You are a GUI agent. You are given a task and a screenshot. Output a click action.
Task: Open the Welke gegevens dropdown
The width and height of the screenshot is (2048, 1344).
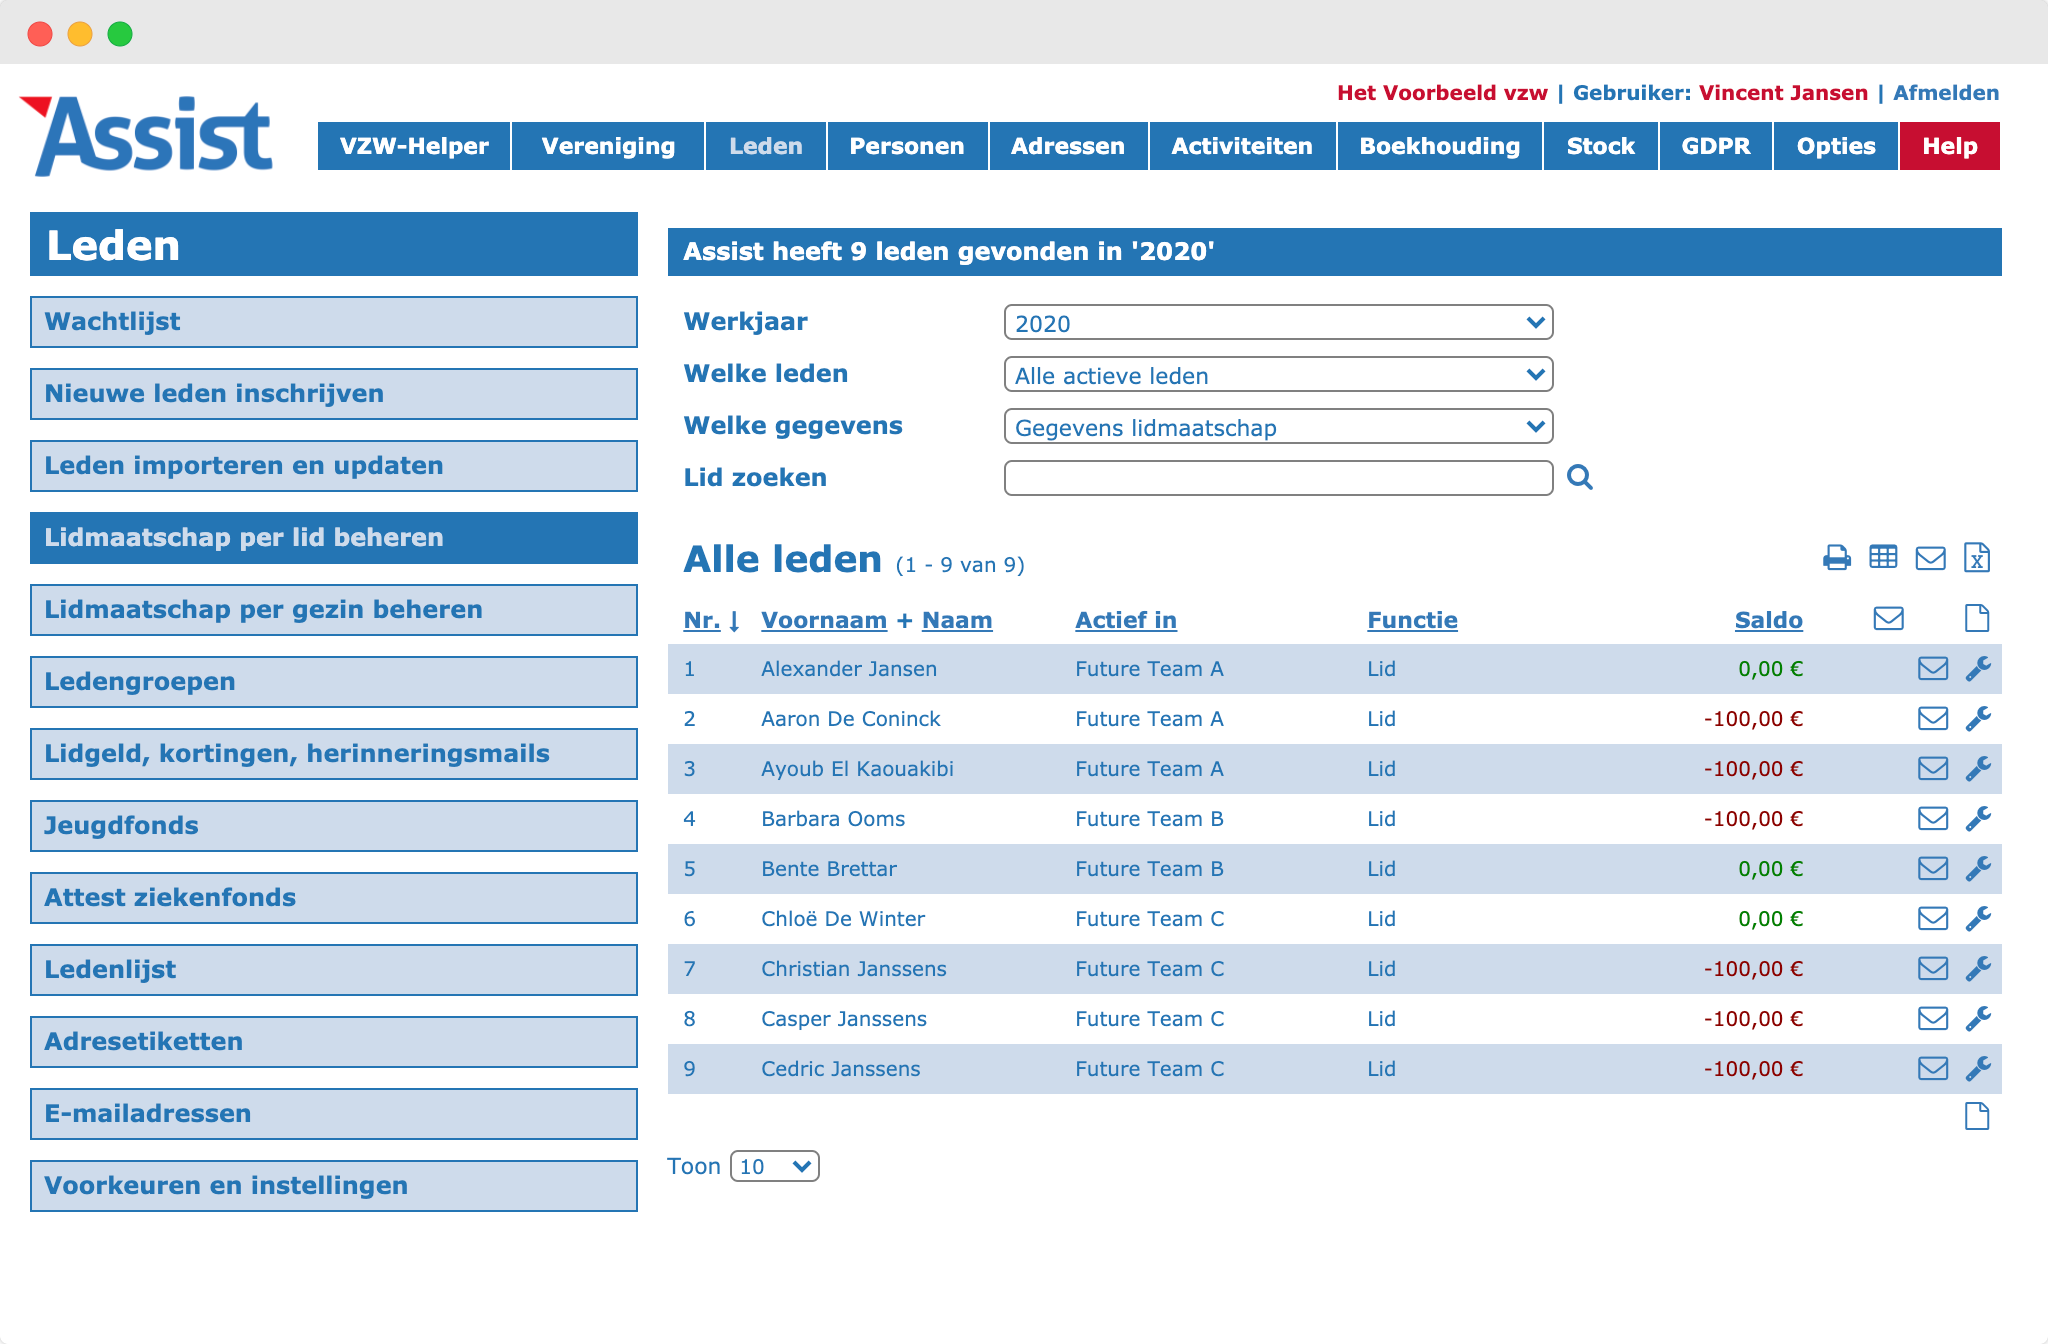pos(1278,427)
